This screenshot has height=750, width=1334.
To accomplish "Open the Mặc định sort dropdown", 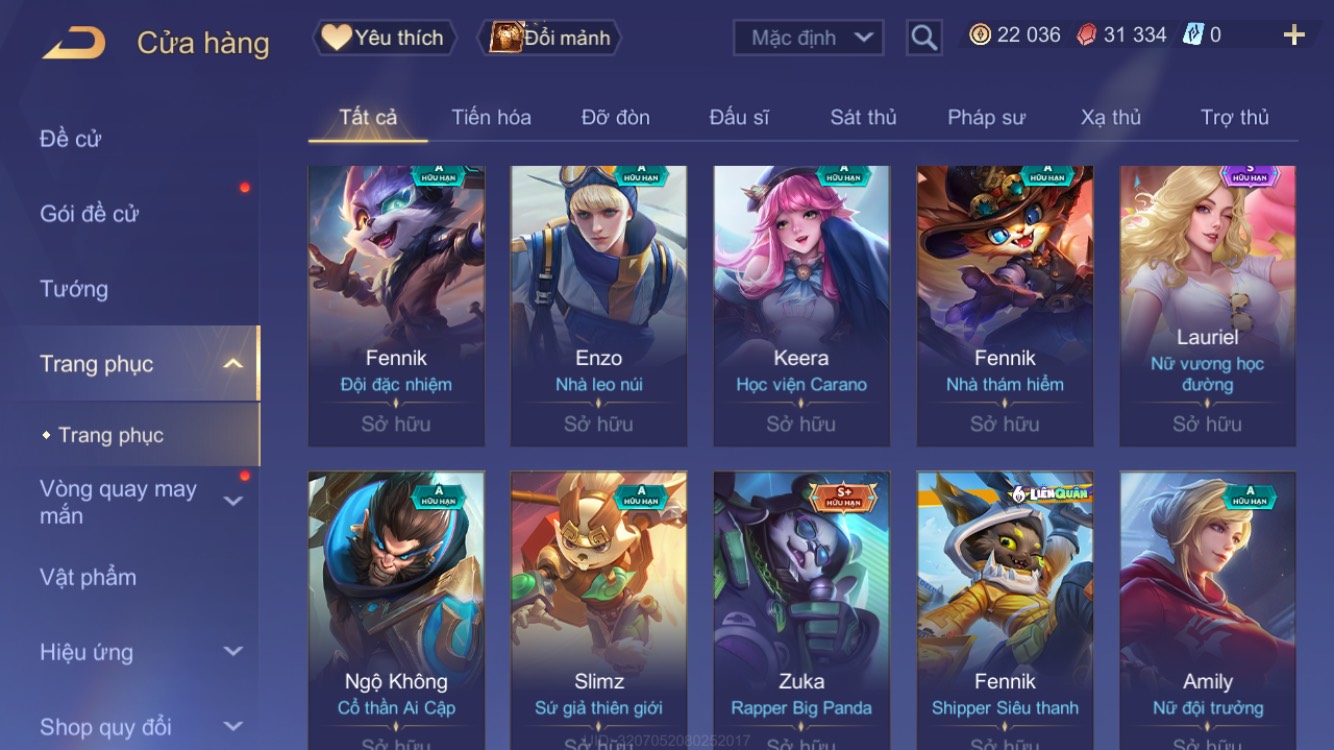I will pyautogui.click(x=808, y=38).
